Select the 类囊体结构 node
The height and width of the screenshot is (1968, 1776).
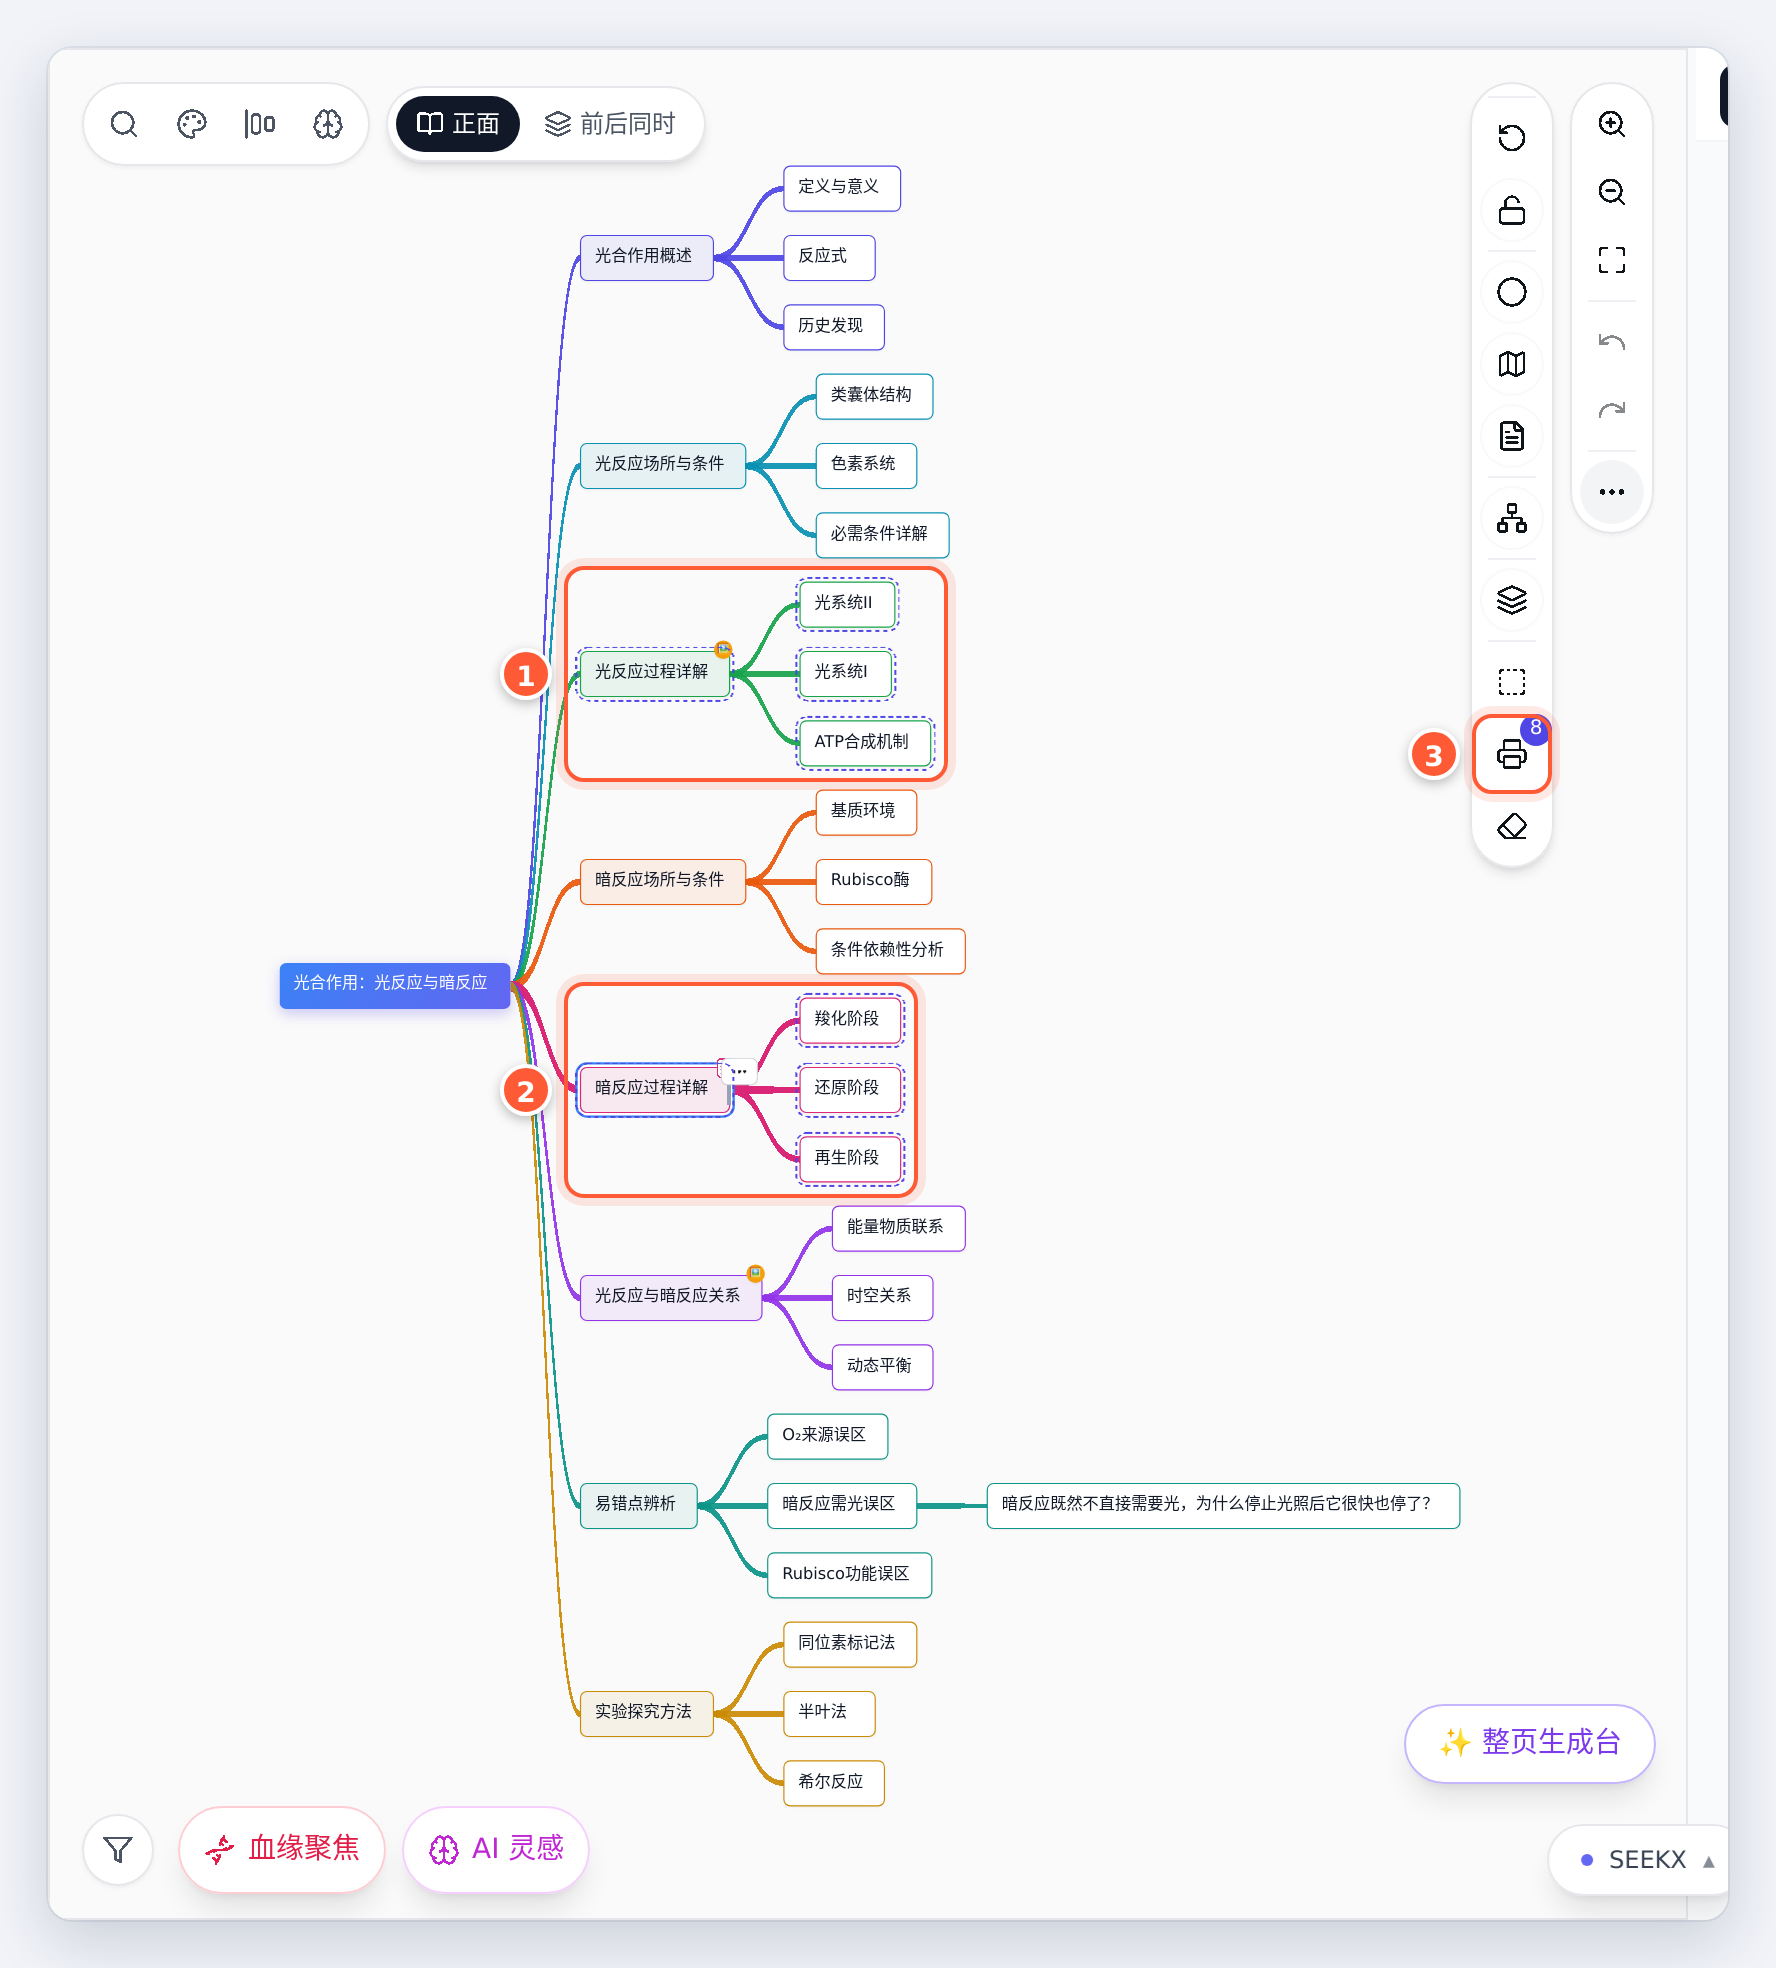click(874, 396)
